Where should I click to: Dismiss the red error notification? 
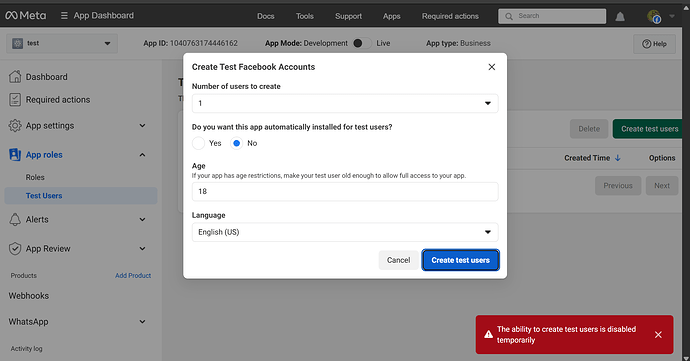tap(658, 335)
